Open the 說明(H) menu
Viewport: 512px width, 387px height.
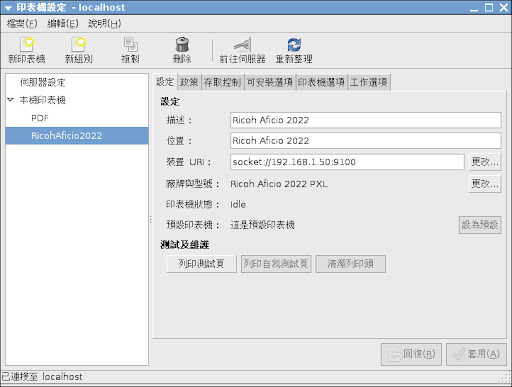pos(104,24)
